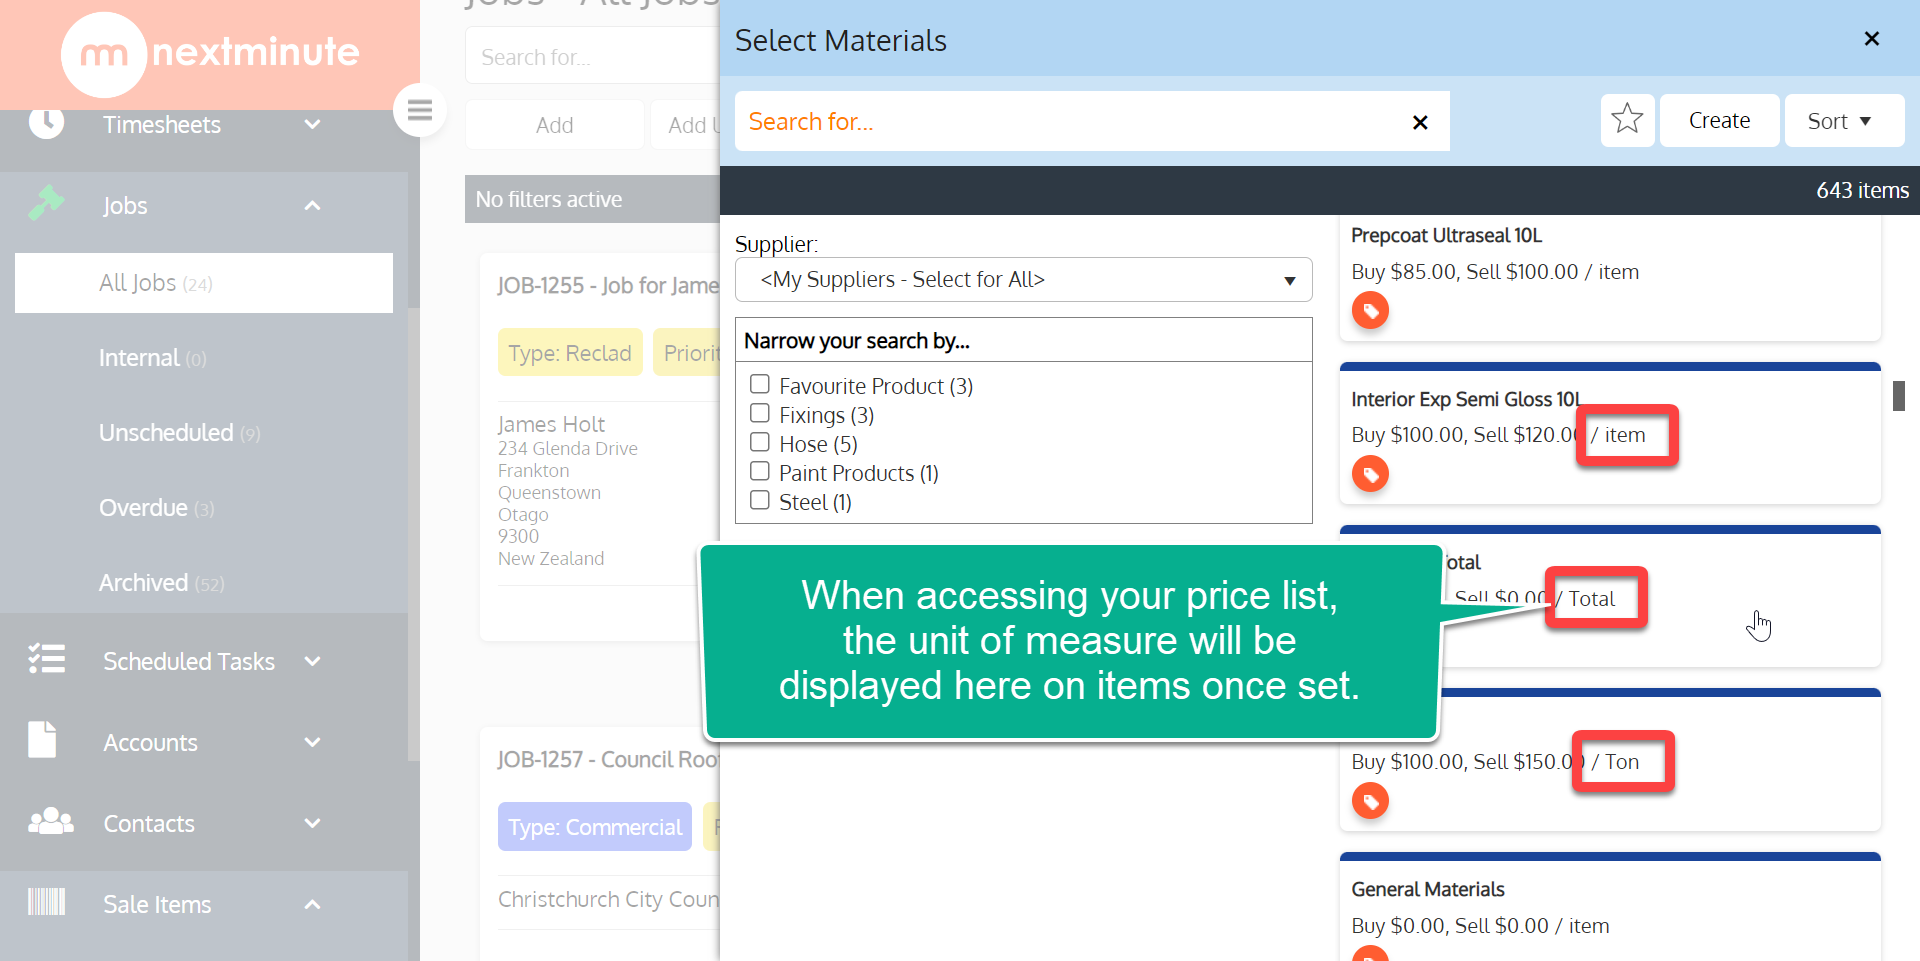The image size is (1920, 961).
Task: Click the Create button
Action: (x=1719, y=121)
